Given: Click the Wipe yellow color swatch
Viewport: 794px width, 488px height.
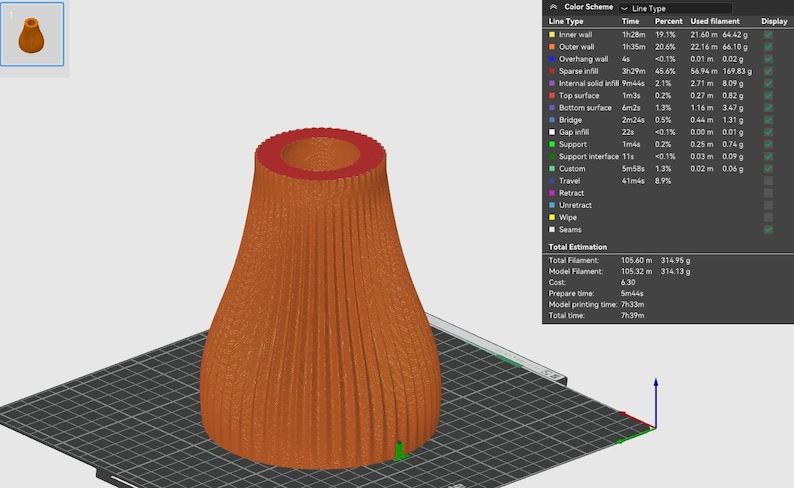Looking at the screenshot, I should (x=552, y=217).
